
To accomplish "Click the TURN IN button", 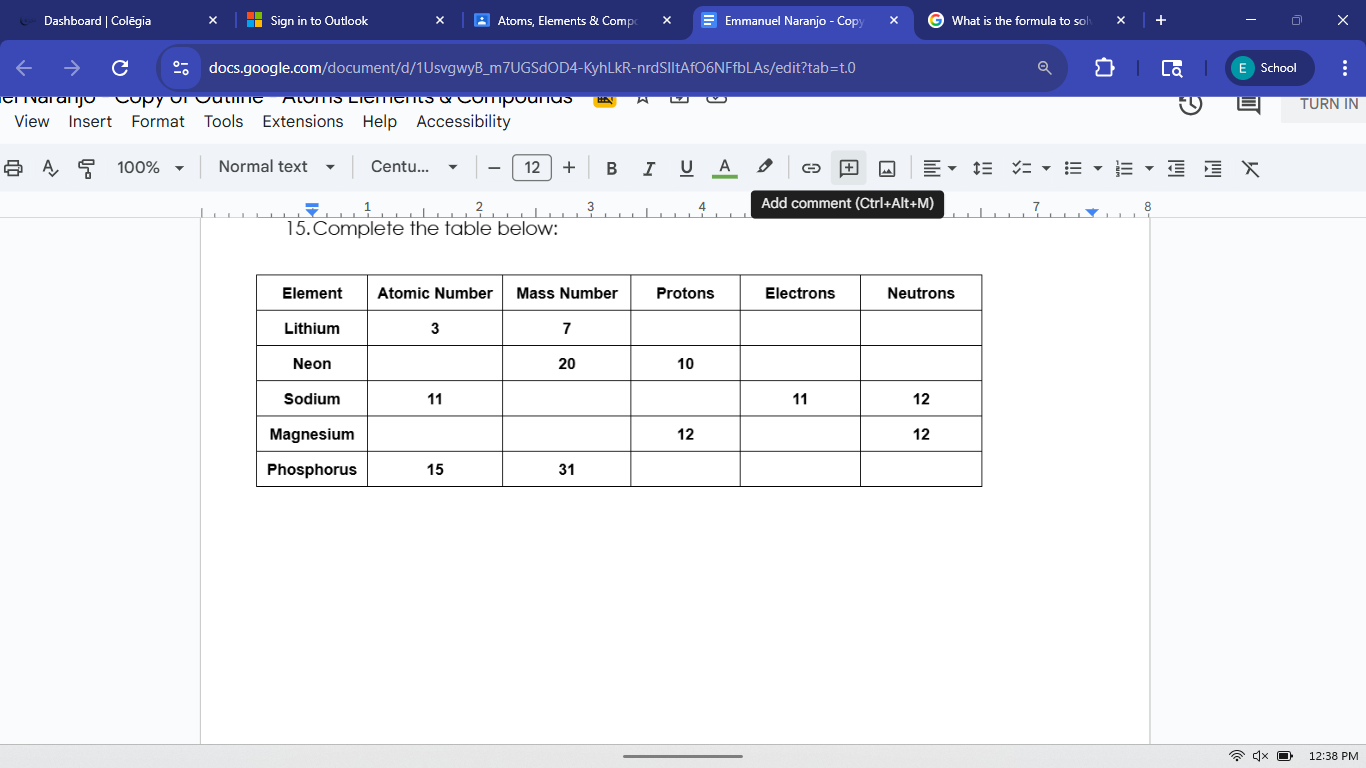I will coord(1327,103).
